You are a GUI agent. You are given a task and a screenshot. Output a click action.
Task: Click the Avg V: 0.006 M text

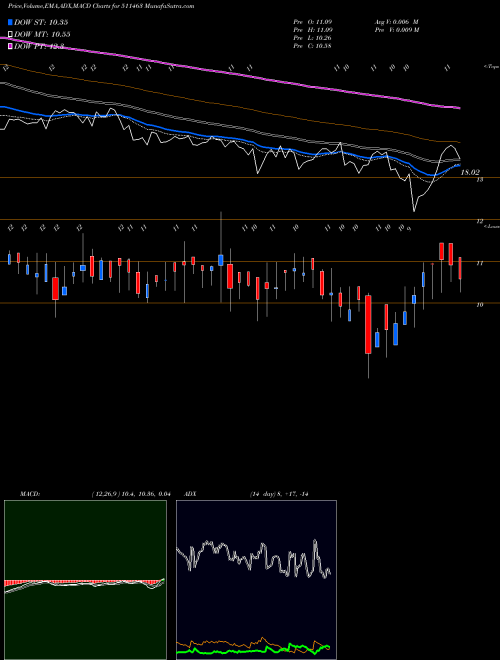tap(396, 22)
